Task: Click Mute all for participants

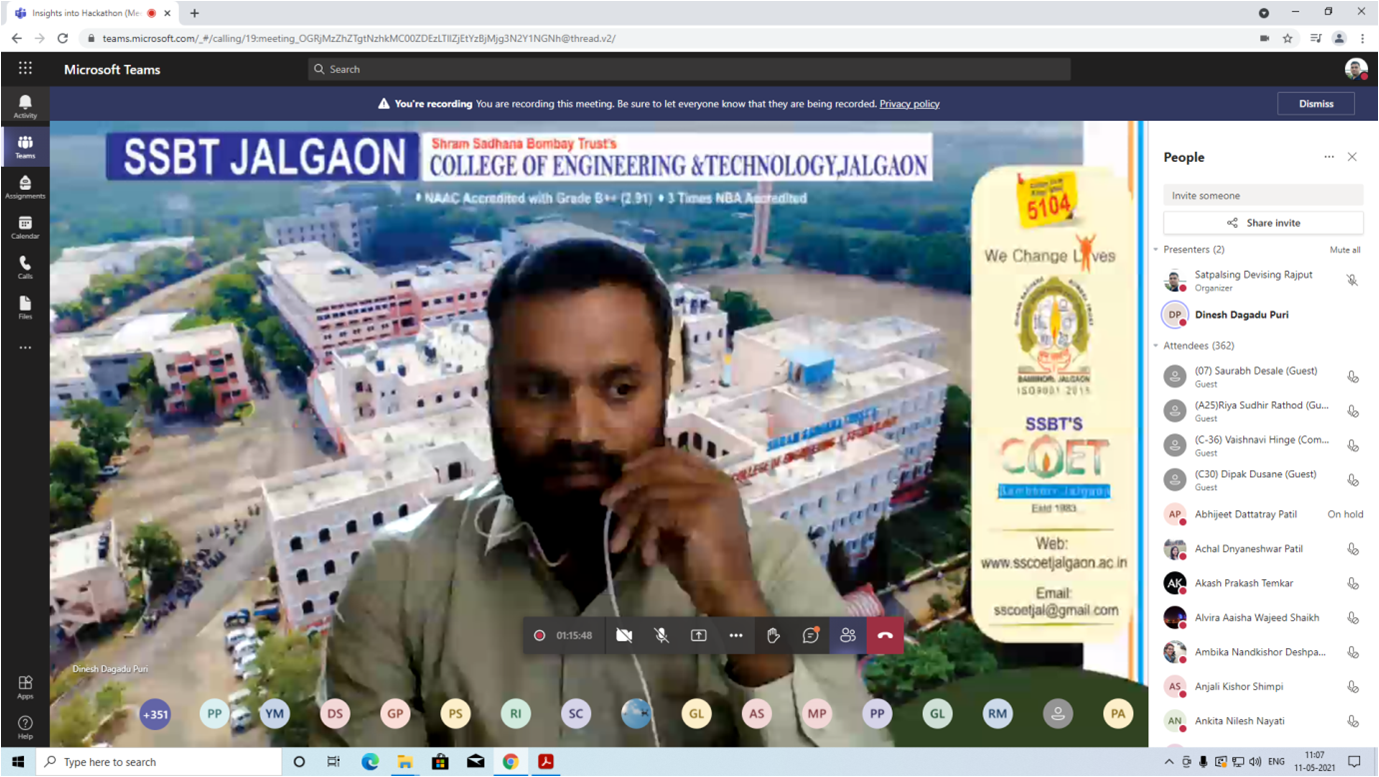Action: pyautogui.click(x=1345, y=250)
